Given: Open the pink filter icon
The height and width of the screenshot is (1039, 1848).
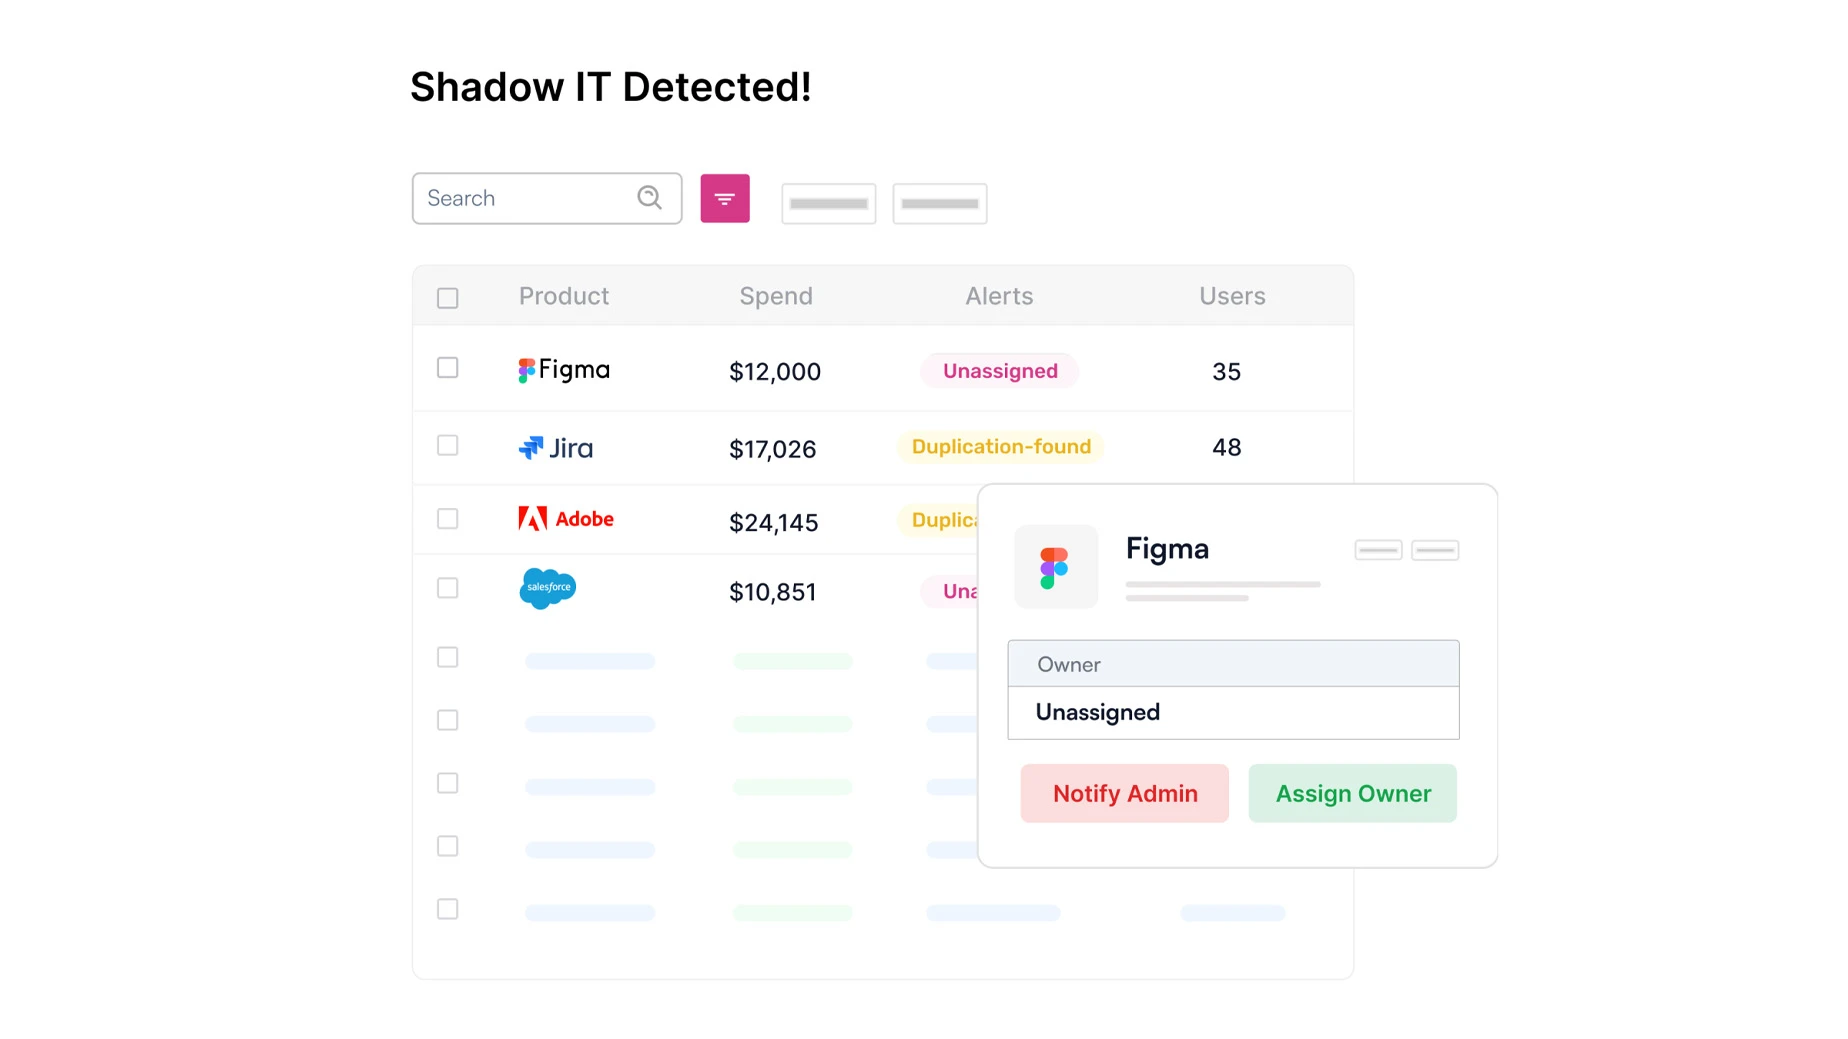Looking at the screenshot, I should 724,198.
